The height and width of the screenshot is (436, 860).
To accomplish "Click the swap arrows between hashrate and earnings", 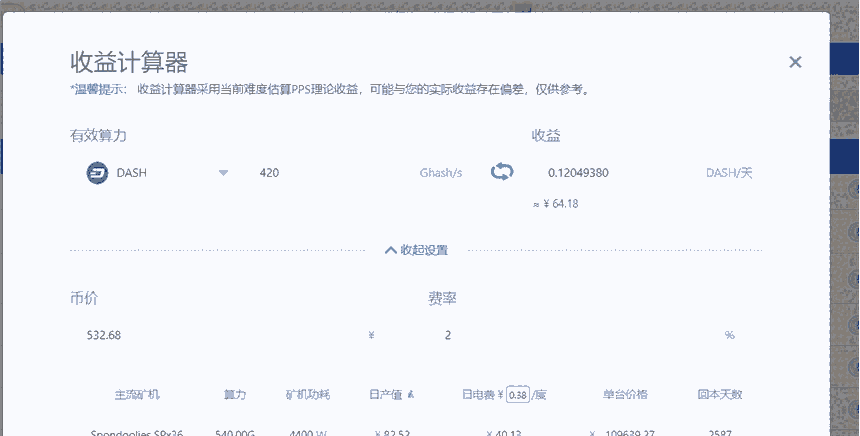I will 502,172.
